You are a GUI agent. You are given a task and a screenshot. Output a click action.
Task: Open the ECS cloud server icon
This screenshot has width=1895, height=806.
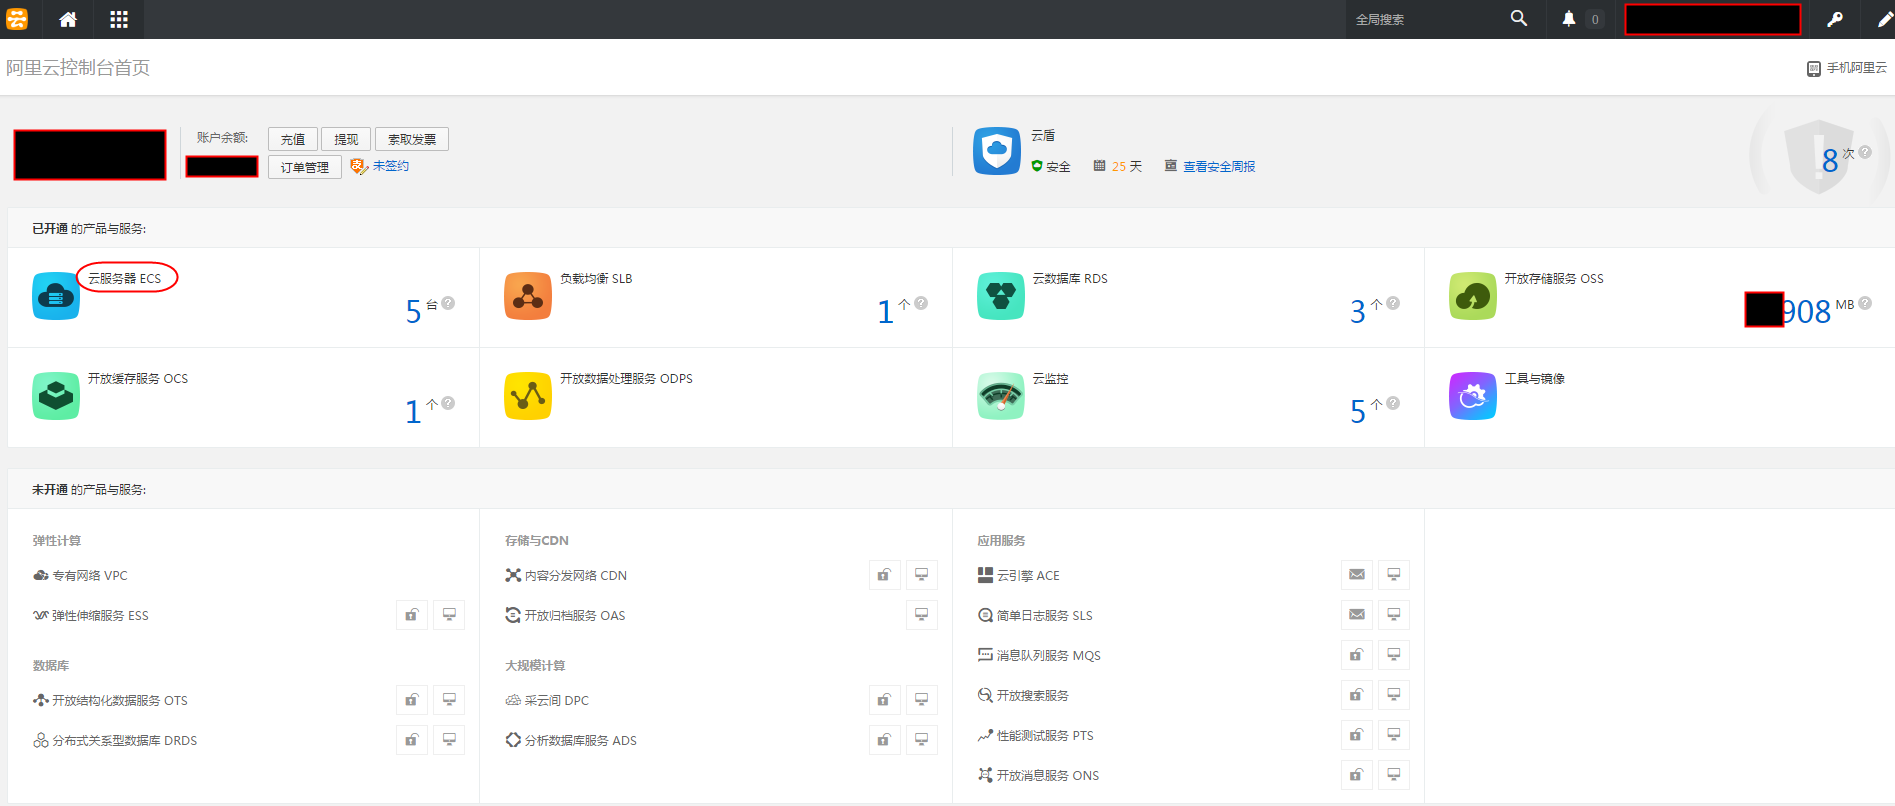point(56,296)
